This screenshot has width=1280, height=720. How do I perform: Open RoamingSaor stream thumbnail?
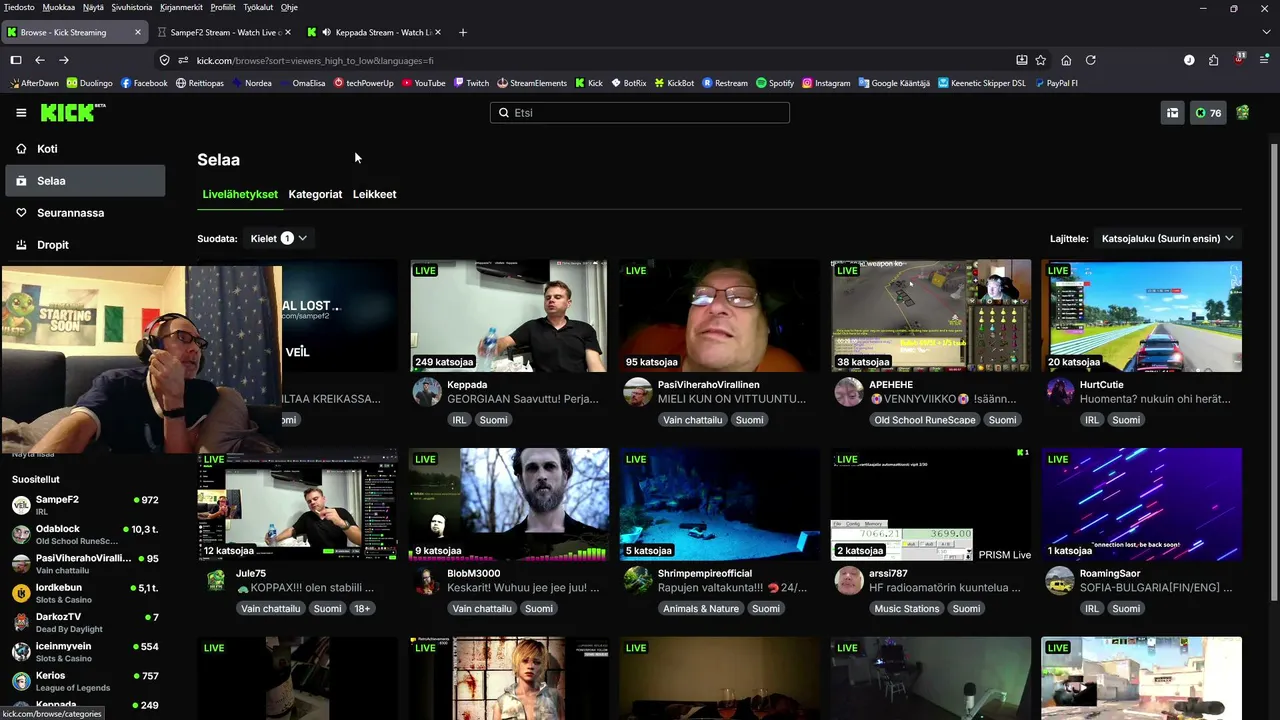(1142, 504)
